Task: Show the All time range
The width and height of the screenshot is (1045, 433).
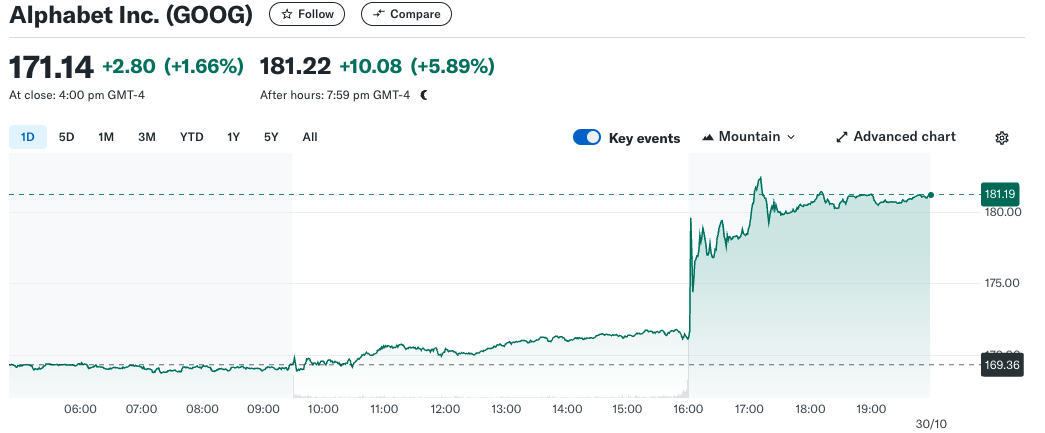Action: pos(310,137)
